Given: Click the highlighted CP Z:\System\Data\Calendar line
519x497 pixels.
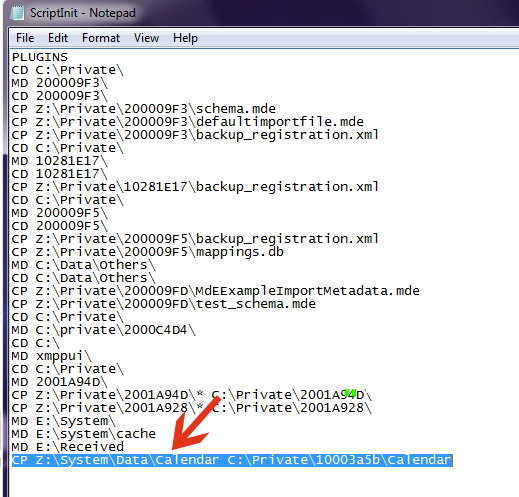Looking at the screenshot, I should (232, 460).
